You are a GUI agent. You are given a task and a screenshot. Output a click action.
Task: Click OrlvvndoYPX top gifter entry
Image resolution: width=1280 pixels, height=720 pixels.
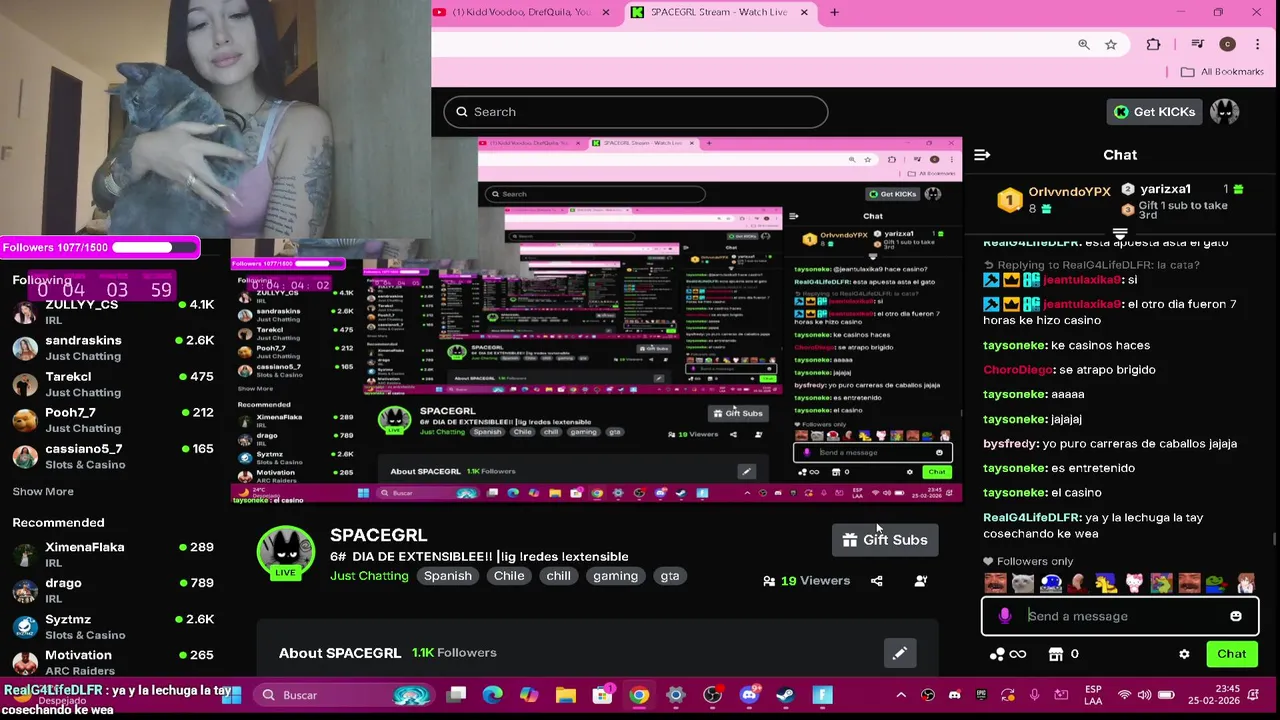point(1055,199)
